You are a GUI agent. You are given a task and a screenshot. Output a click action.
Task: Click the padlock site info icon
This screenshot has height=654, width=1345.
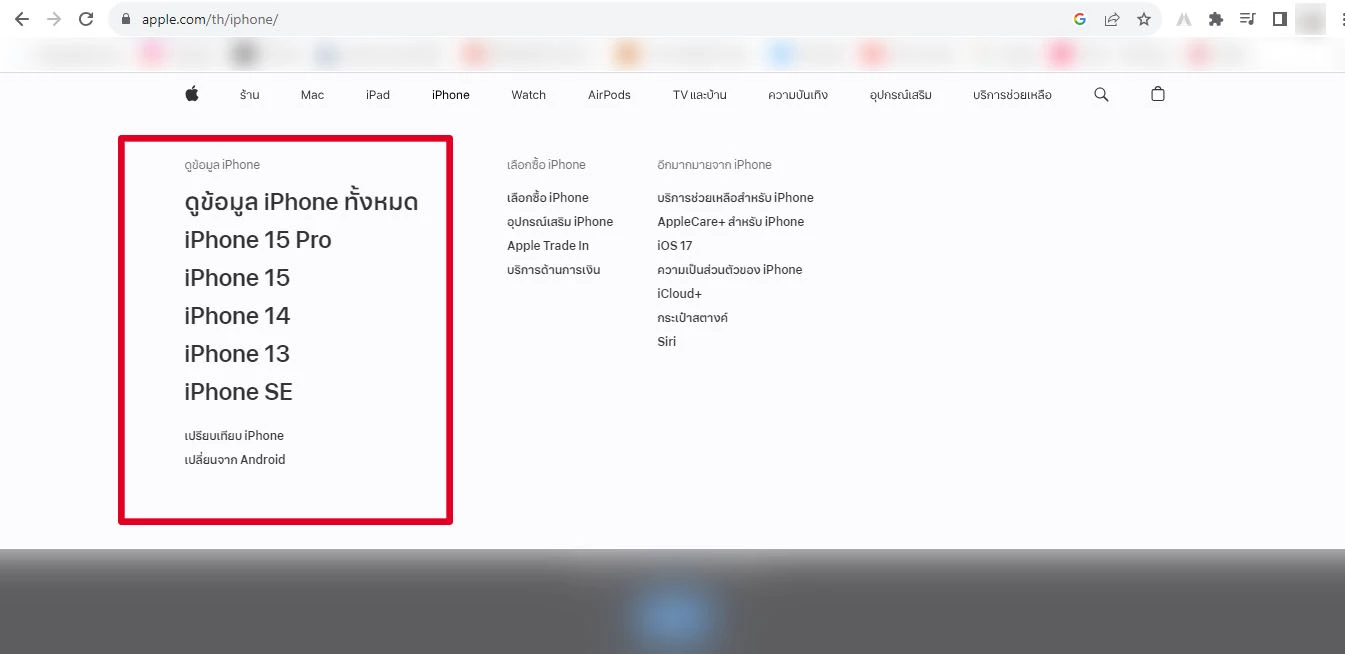pyautogui.click(x=126, y=19)
